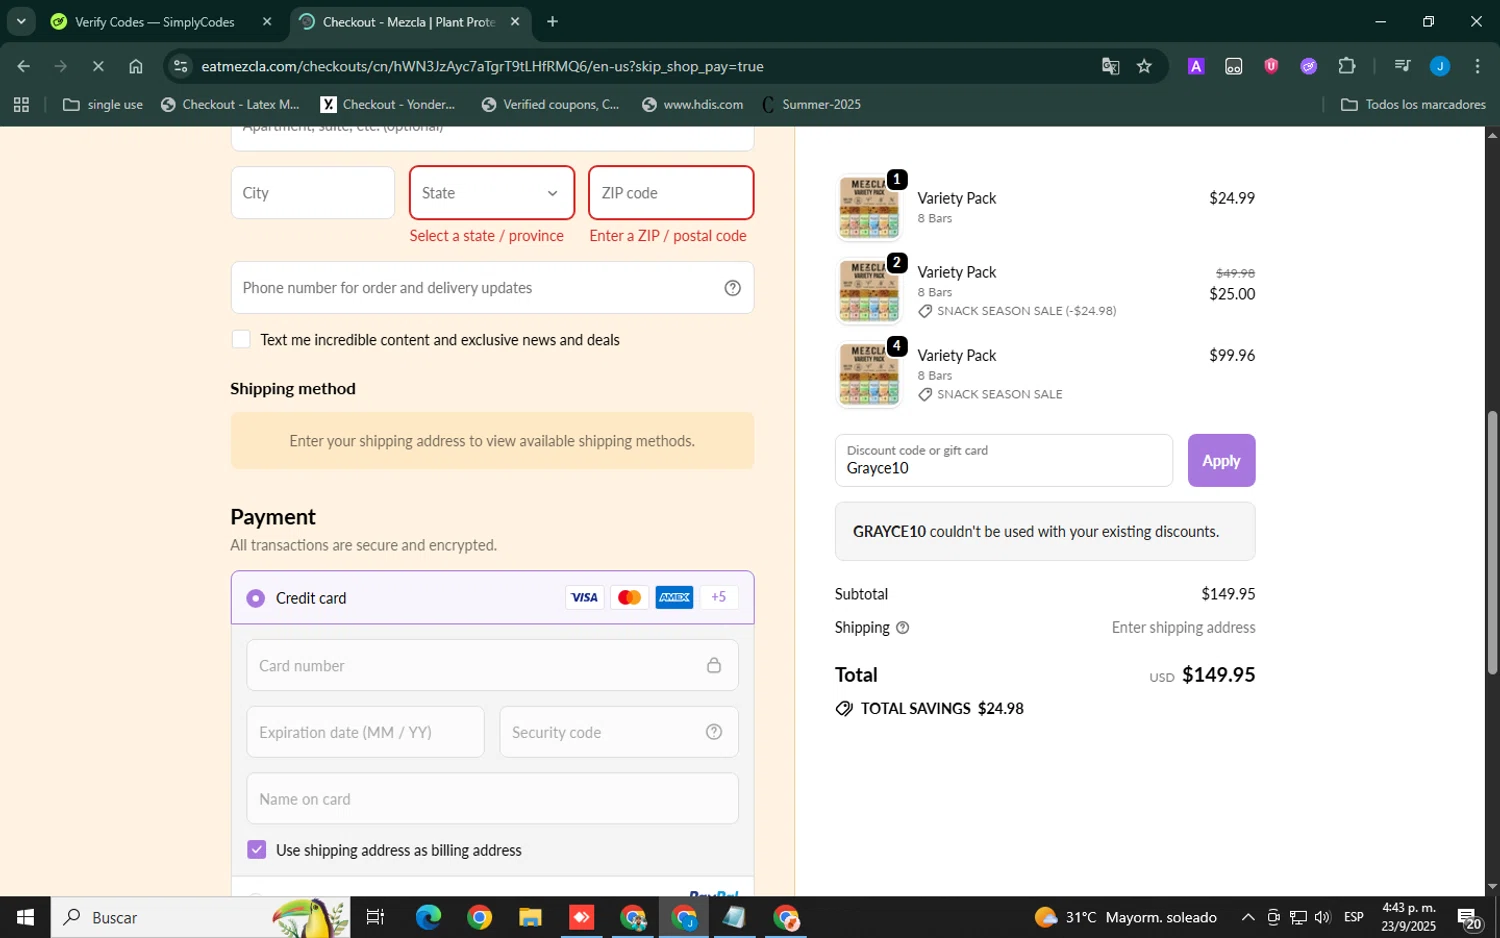Viewport: 1500px width, 938px height.
Task: Click the Mastercard logo
Action: [629, 598]
